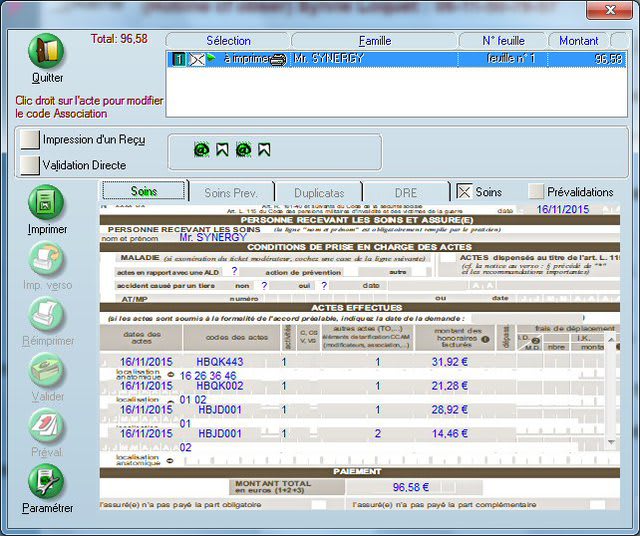
Task: Click the green Imprimer icon
Action: tap(46, 202)
